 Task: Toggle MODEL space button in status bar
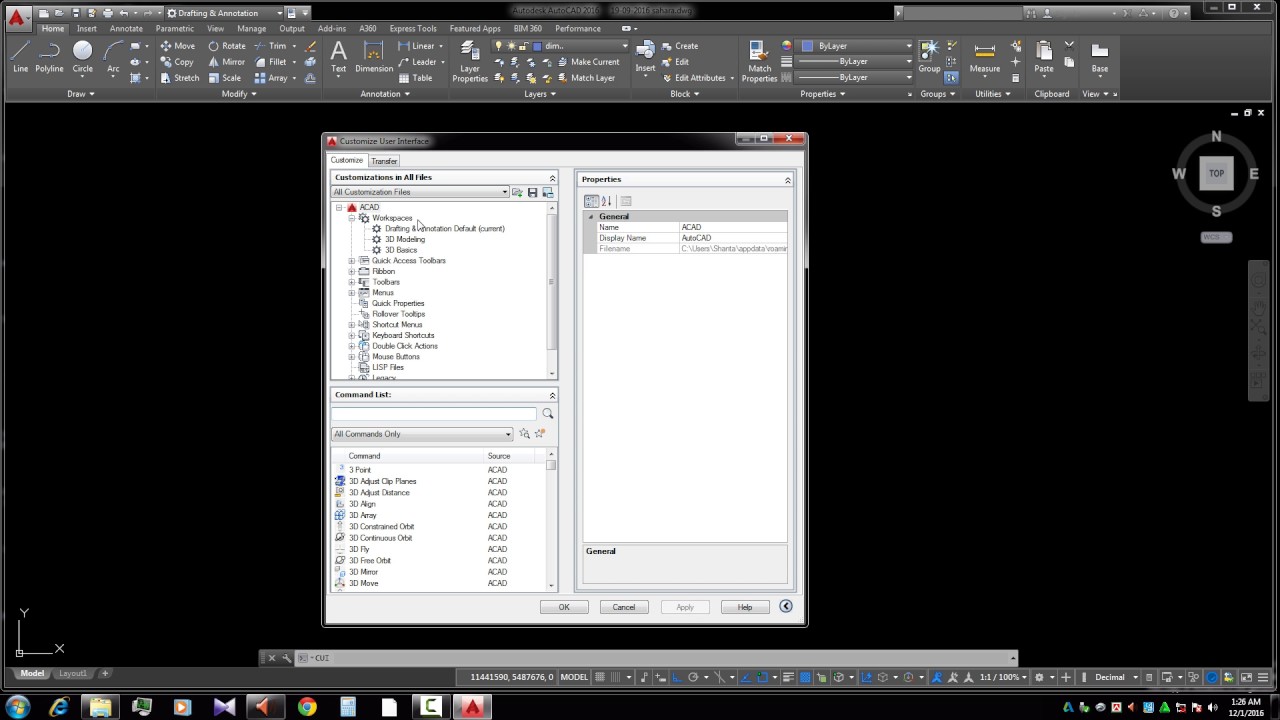(x=574, y=677)
